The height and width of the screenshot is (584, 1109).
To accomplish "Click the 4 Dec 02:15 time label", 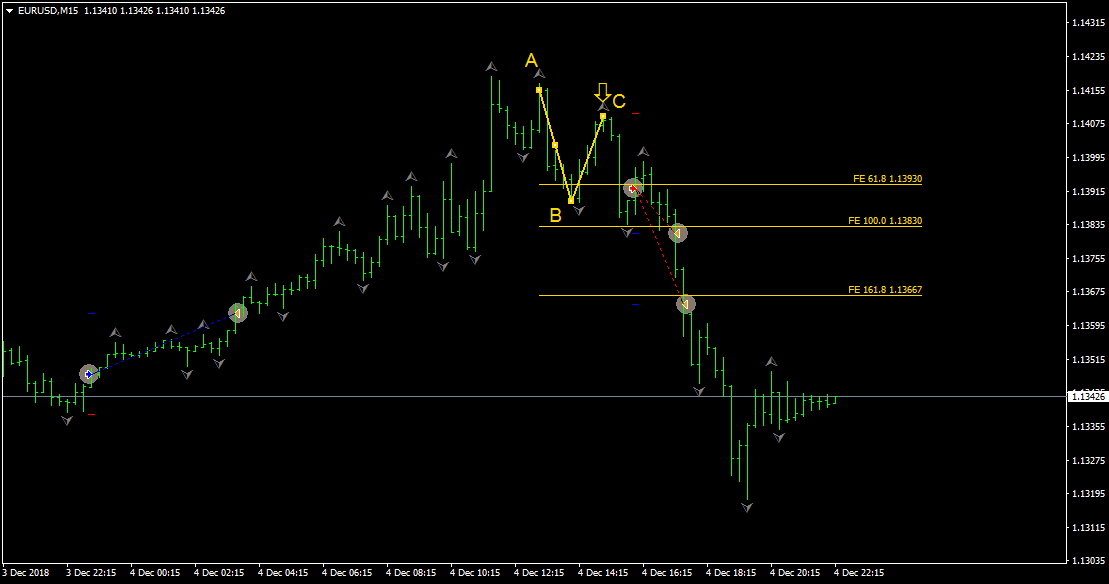I will point(219,573).
